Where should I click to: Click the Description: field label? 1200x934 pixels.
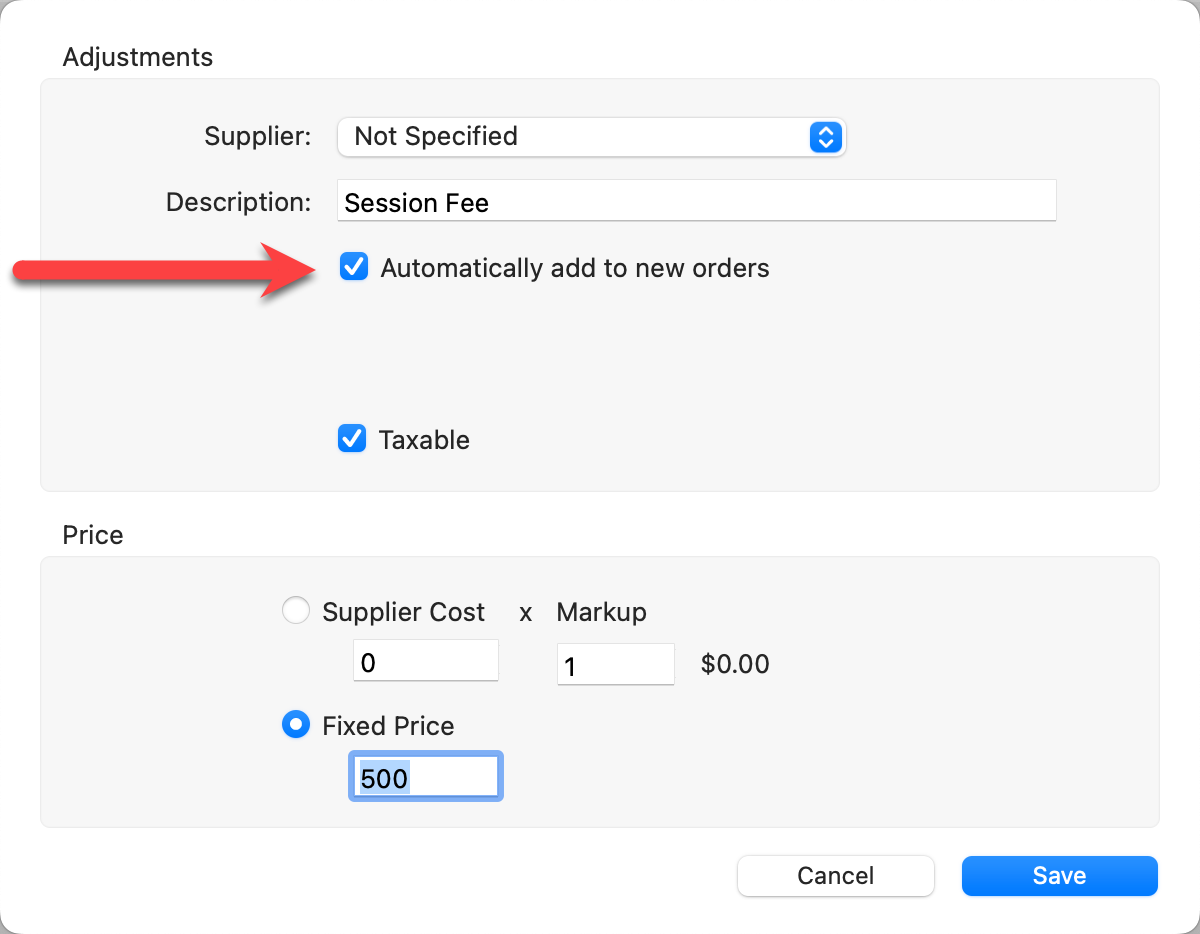pyautogui.click(x=239, y=202)
